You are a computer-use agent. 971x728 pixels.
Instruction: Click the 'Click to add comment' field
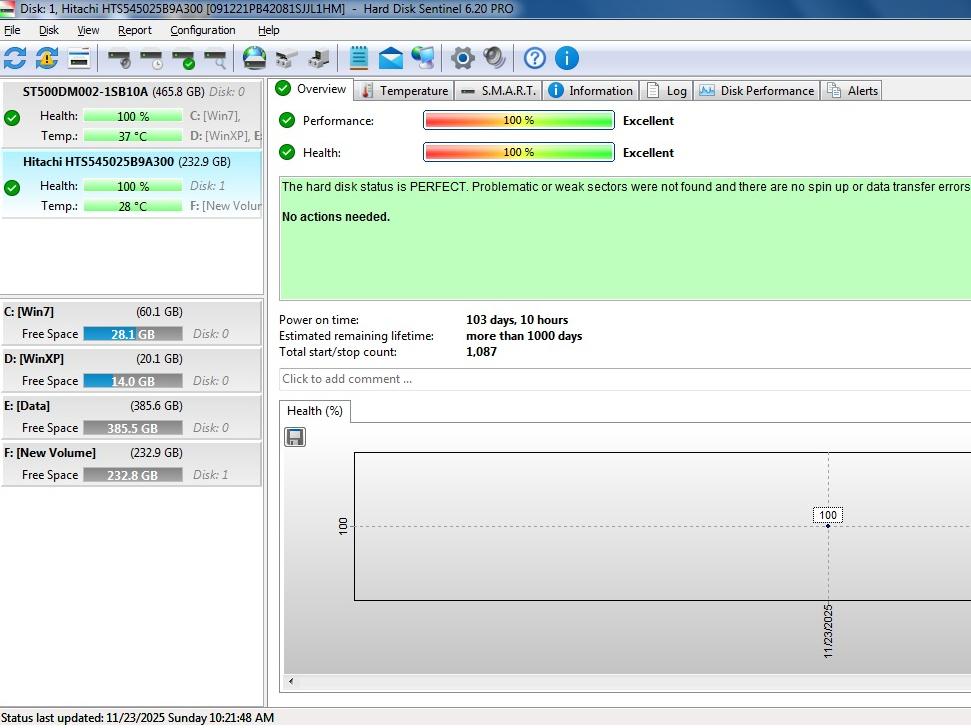point(620,379)
